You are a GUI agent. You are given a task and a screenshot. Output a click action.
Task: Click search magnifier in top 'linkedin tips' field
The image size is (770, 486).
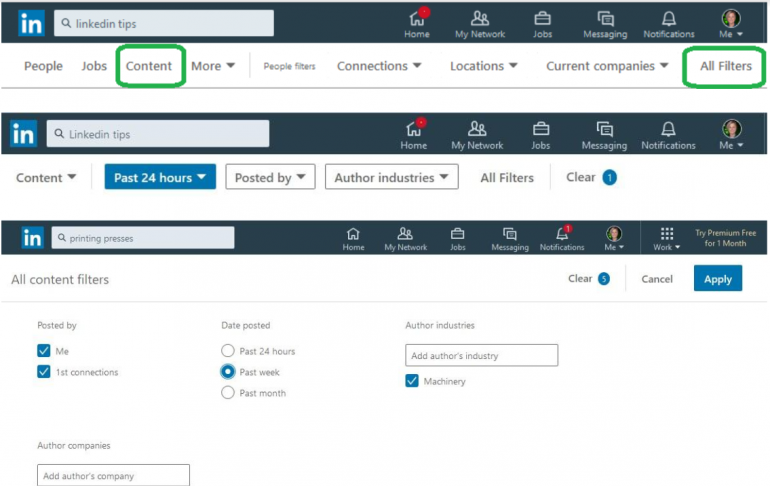66,23
